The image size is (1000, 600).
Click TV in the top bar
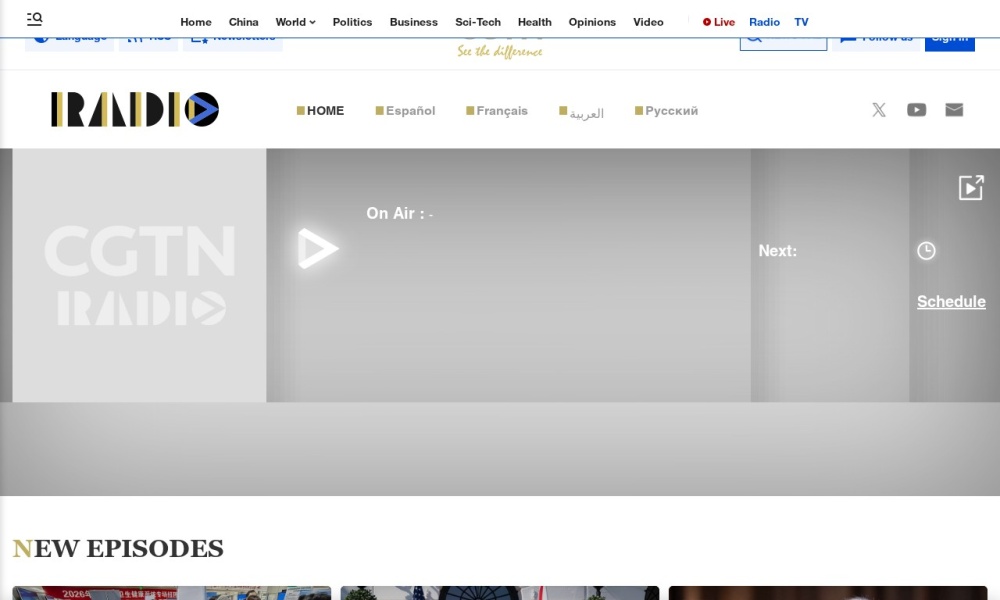[x=801, y=22]
